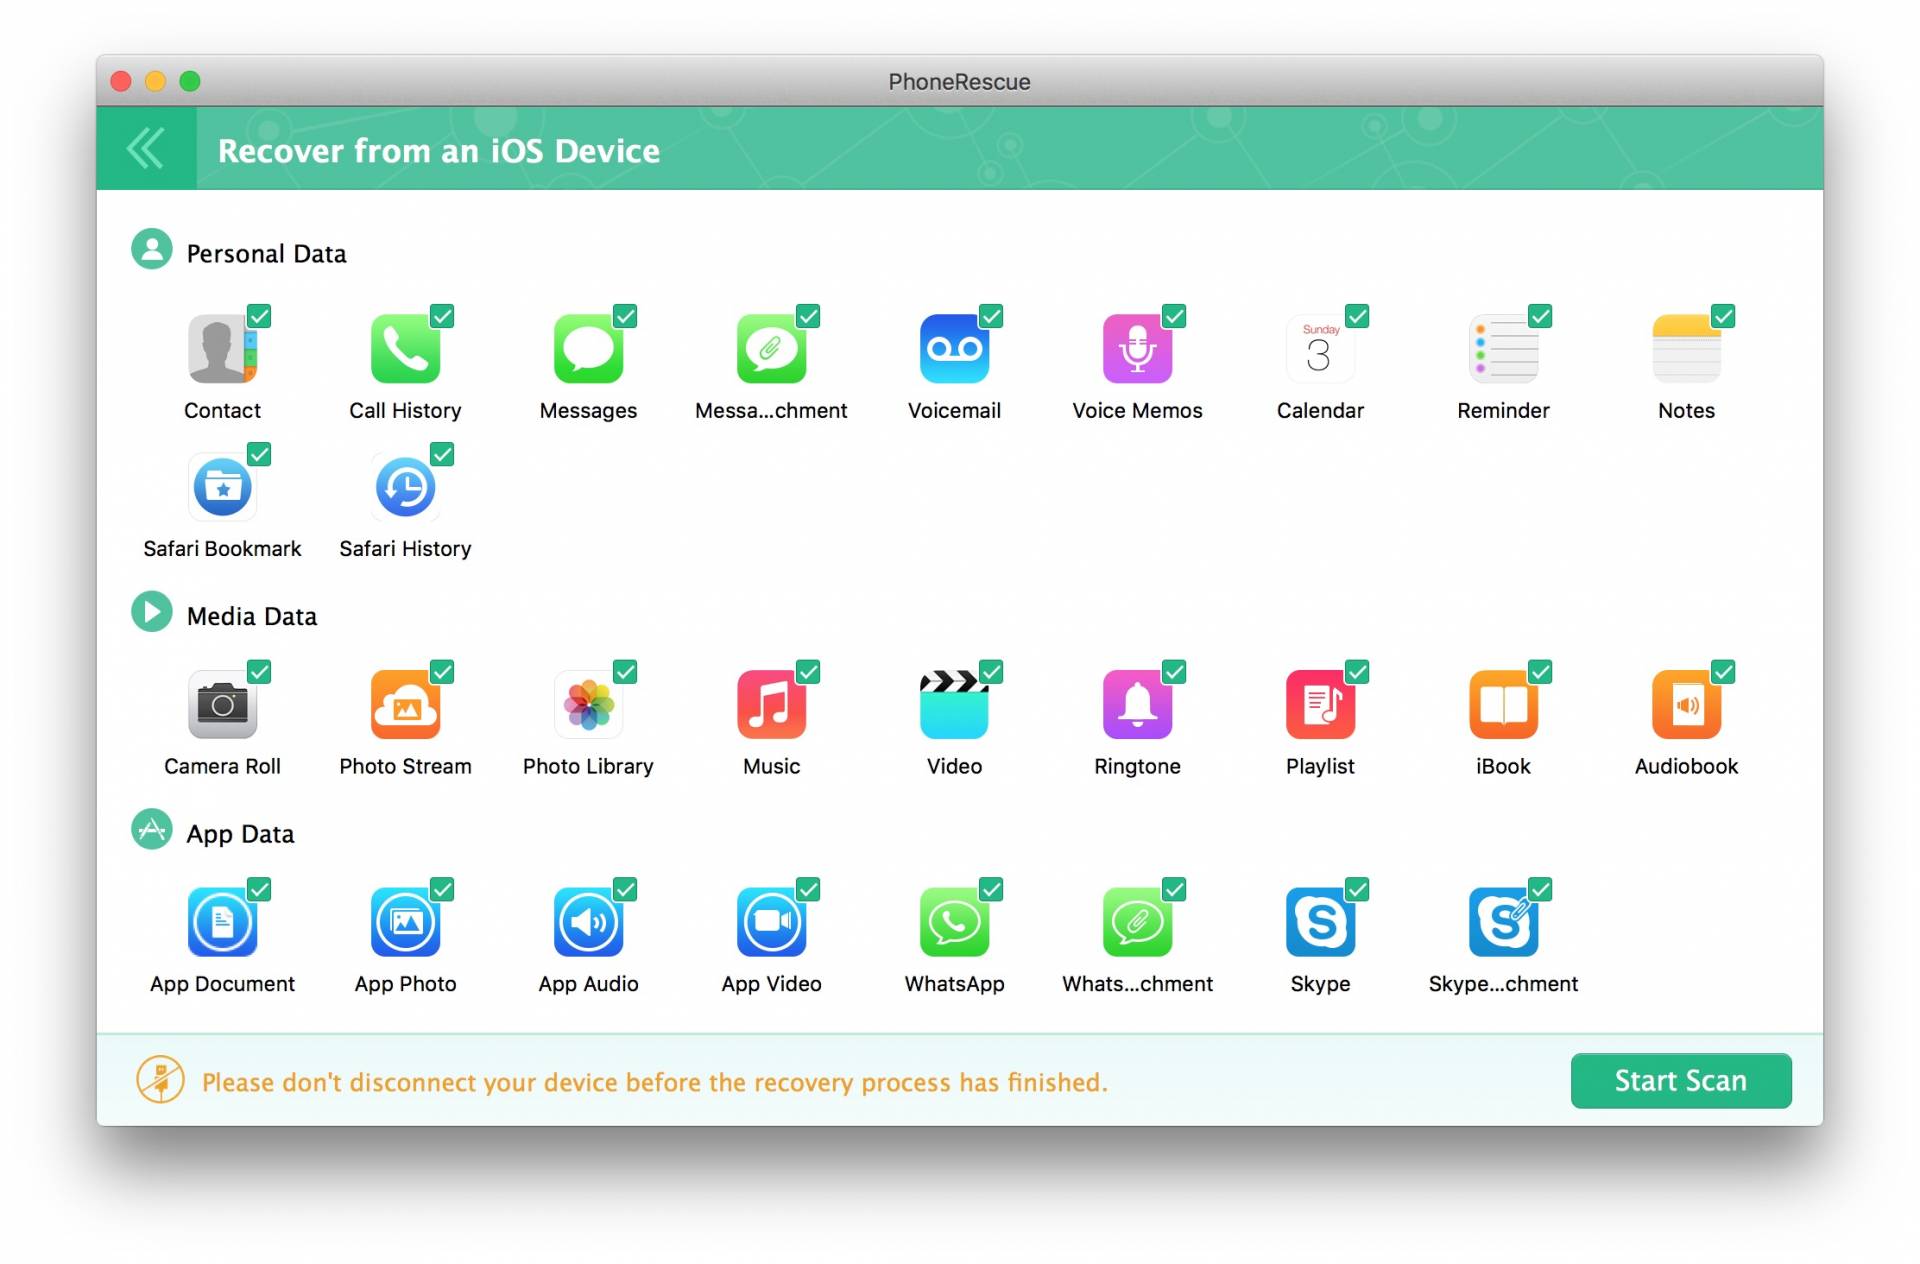Toggle the WhatsApp checkbox
Image resolution: width=1920 pixels, height=1264 pixels.
click(991, 889)
